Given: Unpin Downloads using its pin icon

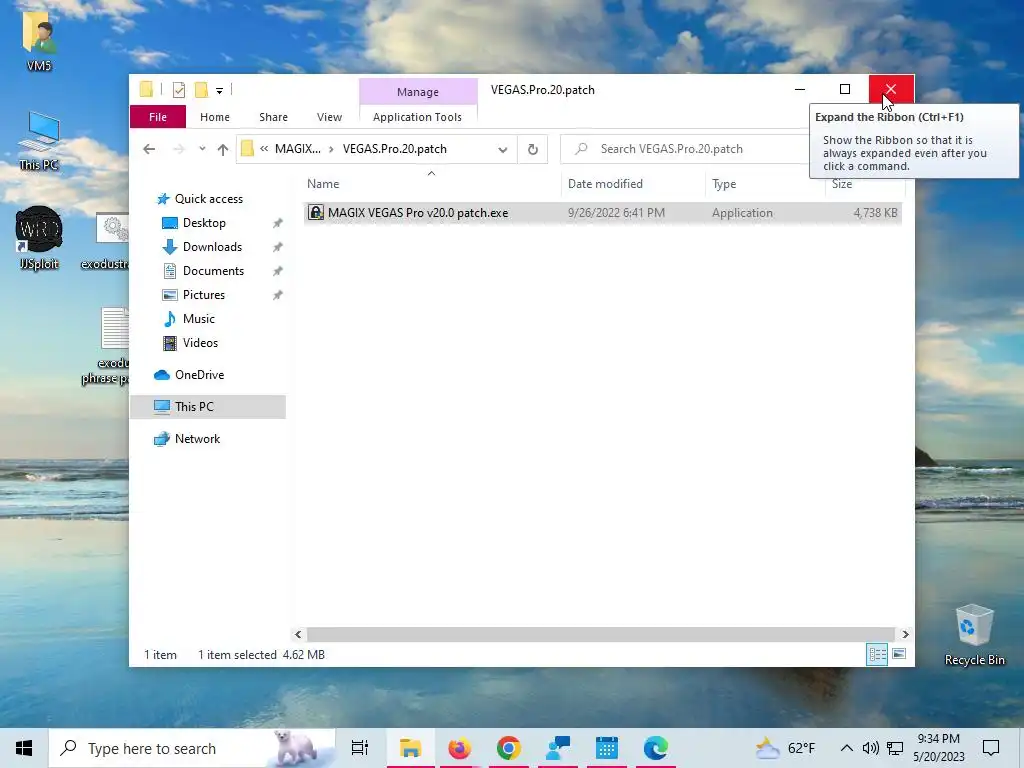Looking at the screenshot, I should (x=278, y=247).
